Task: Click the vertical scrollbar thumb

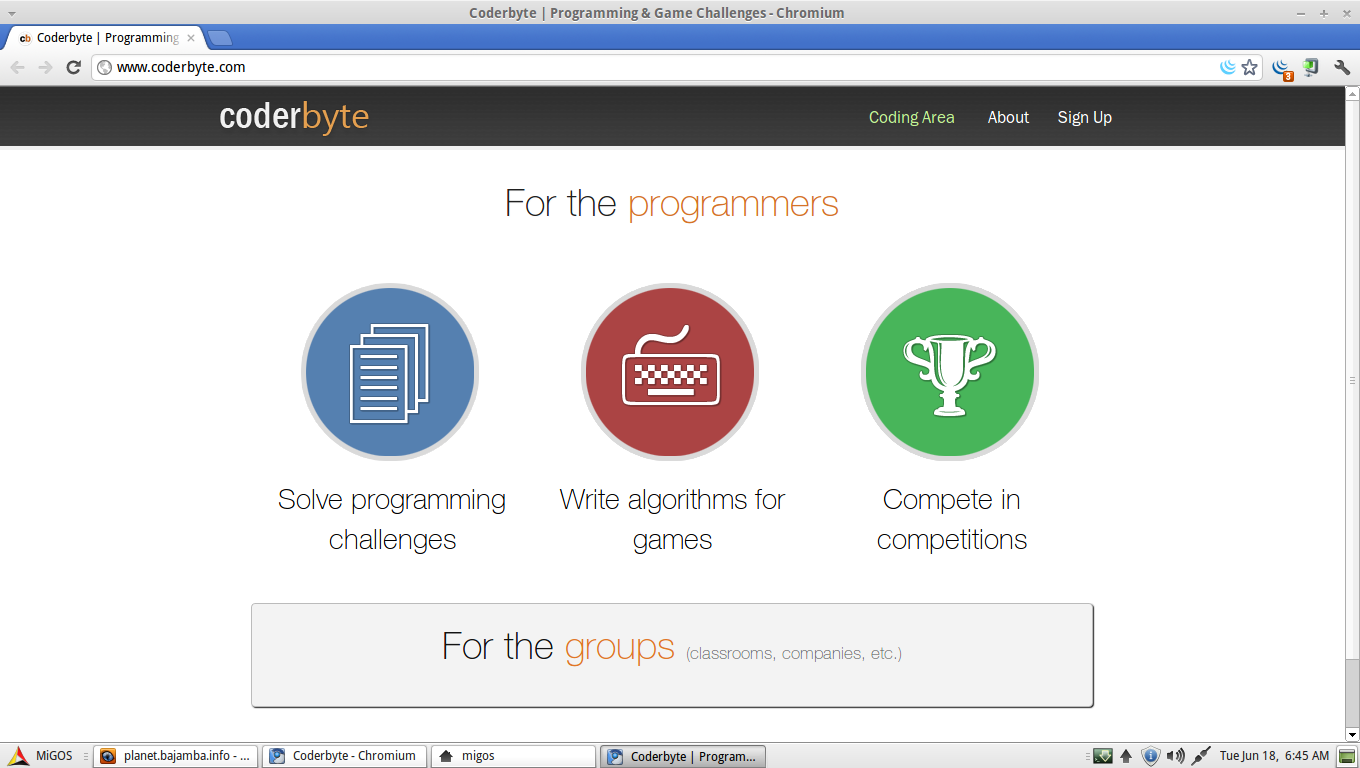Action: tap(1352, 380)
